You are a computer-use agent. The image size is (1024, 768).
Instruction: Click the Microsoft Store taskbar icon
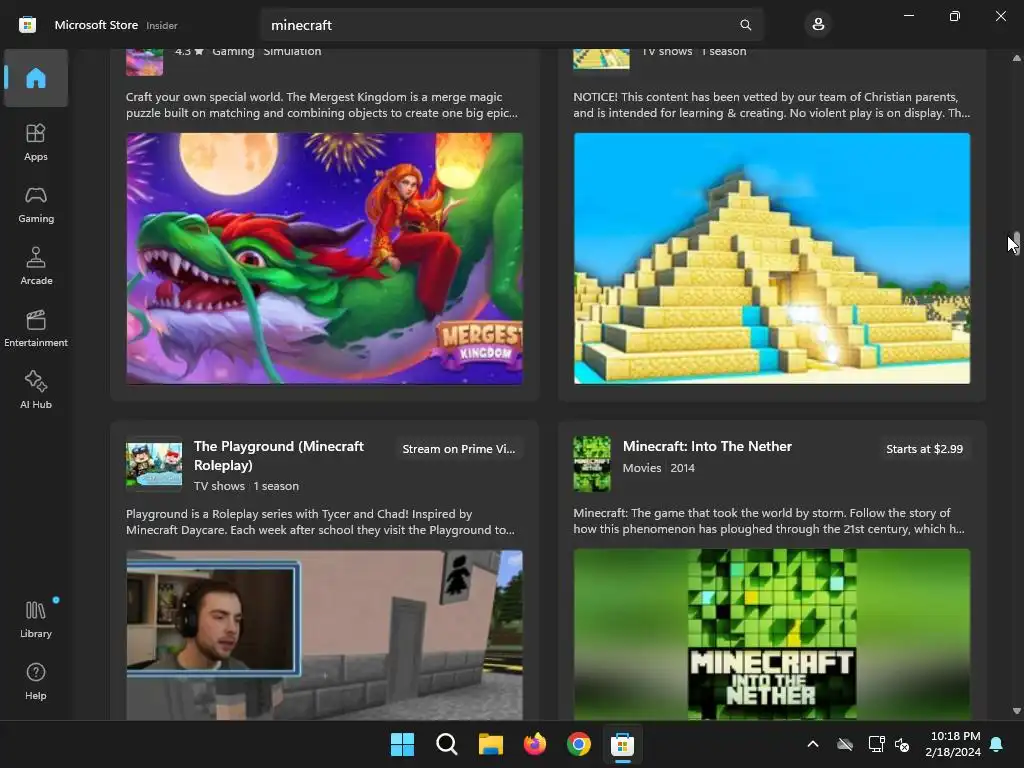[x=622, y=744]
